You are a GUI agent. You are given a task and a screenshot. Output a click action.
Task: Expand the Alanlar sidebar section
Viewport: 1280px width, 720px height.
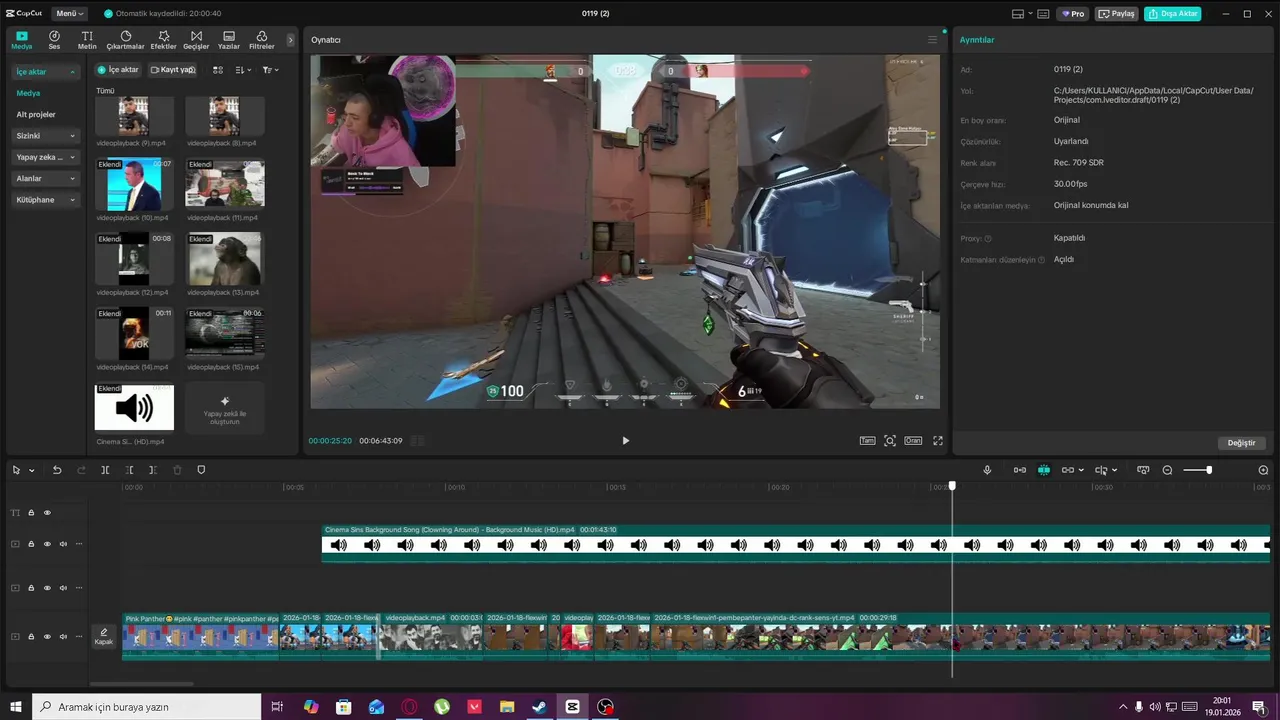pos(46,178)
